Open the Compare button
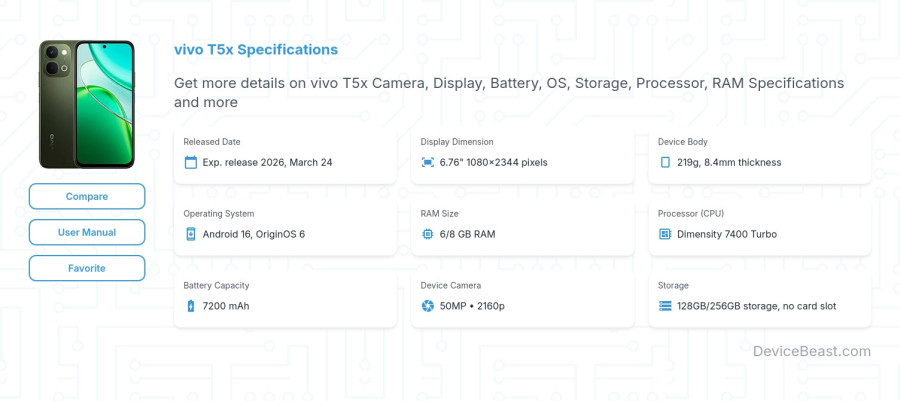Screen dimensions: 900x401 (x=87, y=196)
